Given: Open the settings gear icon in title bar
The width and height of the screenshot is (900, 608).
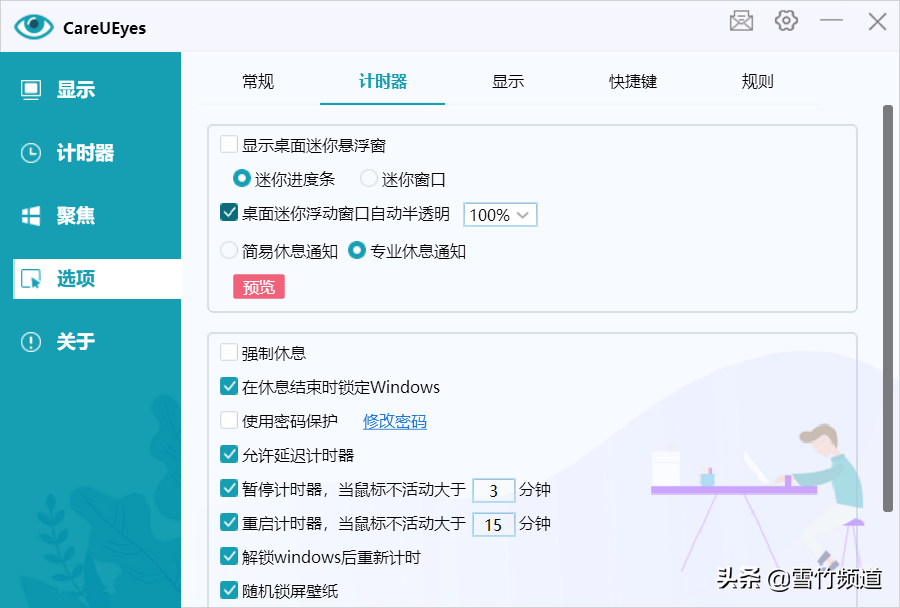Looking at the screenshot, I should point(787,21).
